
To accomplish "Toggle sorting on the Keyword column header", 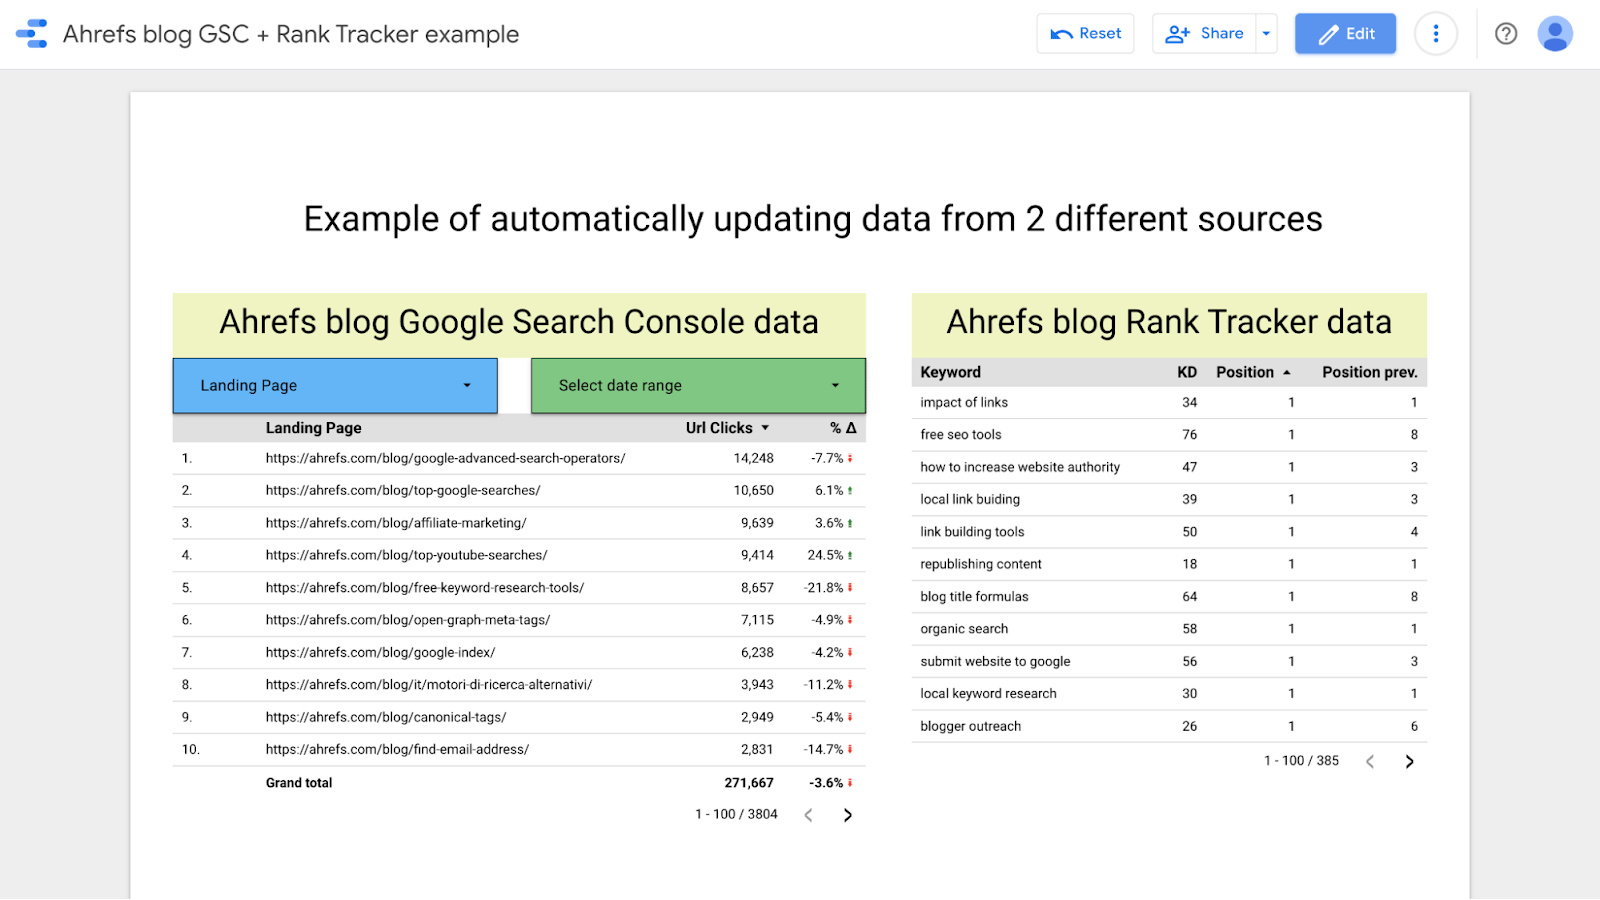I will 948,371.
